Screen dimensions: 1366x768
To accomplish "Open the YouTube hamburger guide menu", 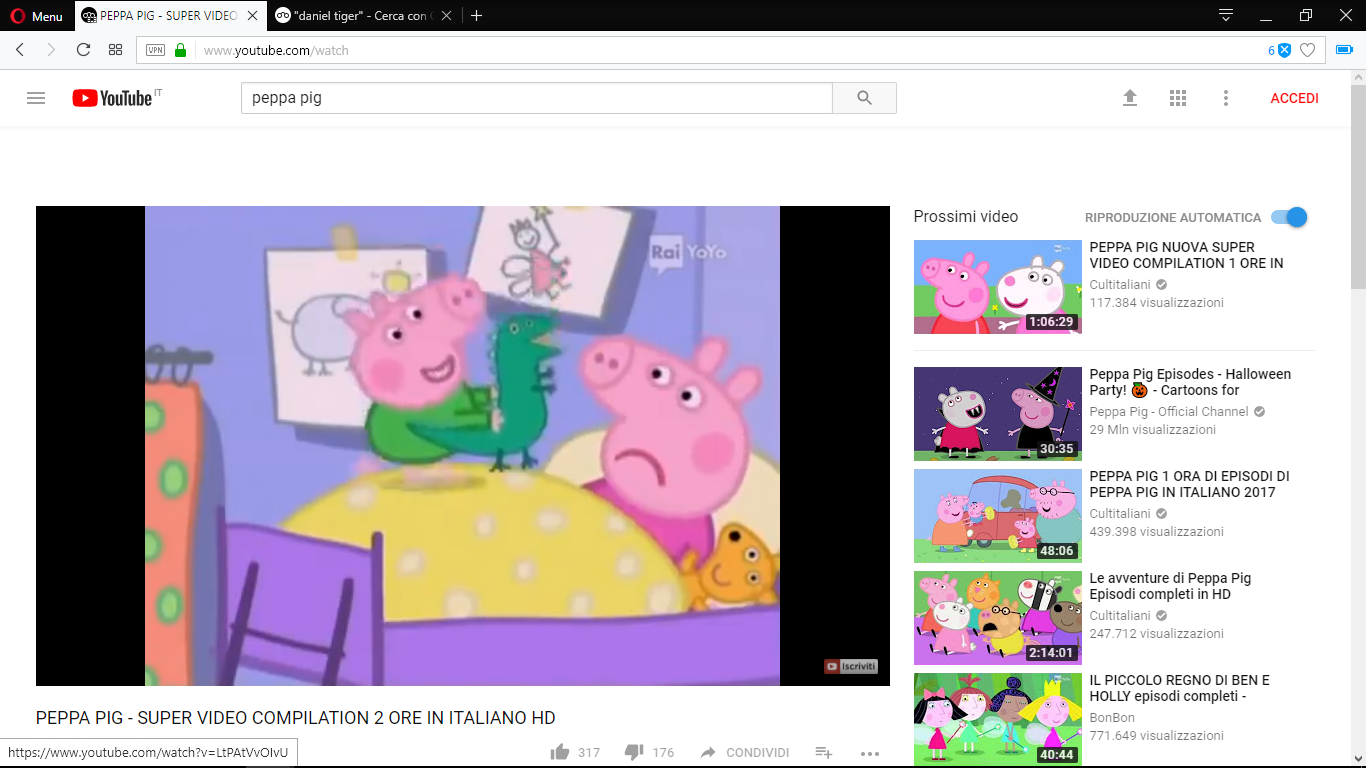I will point(36,98).
